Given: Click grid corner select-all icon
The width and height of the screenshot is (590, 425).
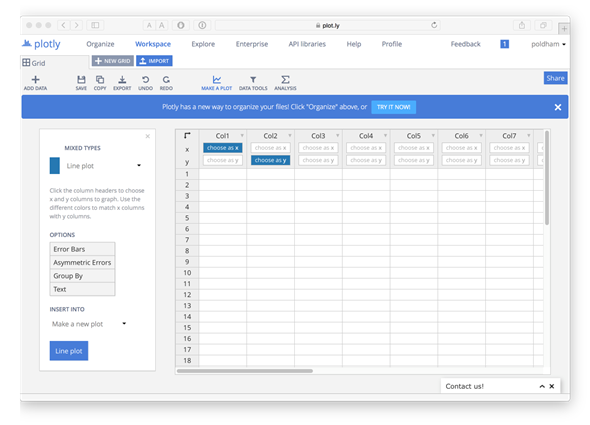Looking at the screenshot, I should [x=187, y=135].
